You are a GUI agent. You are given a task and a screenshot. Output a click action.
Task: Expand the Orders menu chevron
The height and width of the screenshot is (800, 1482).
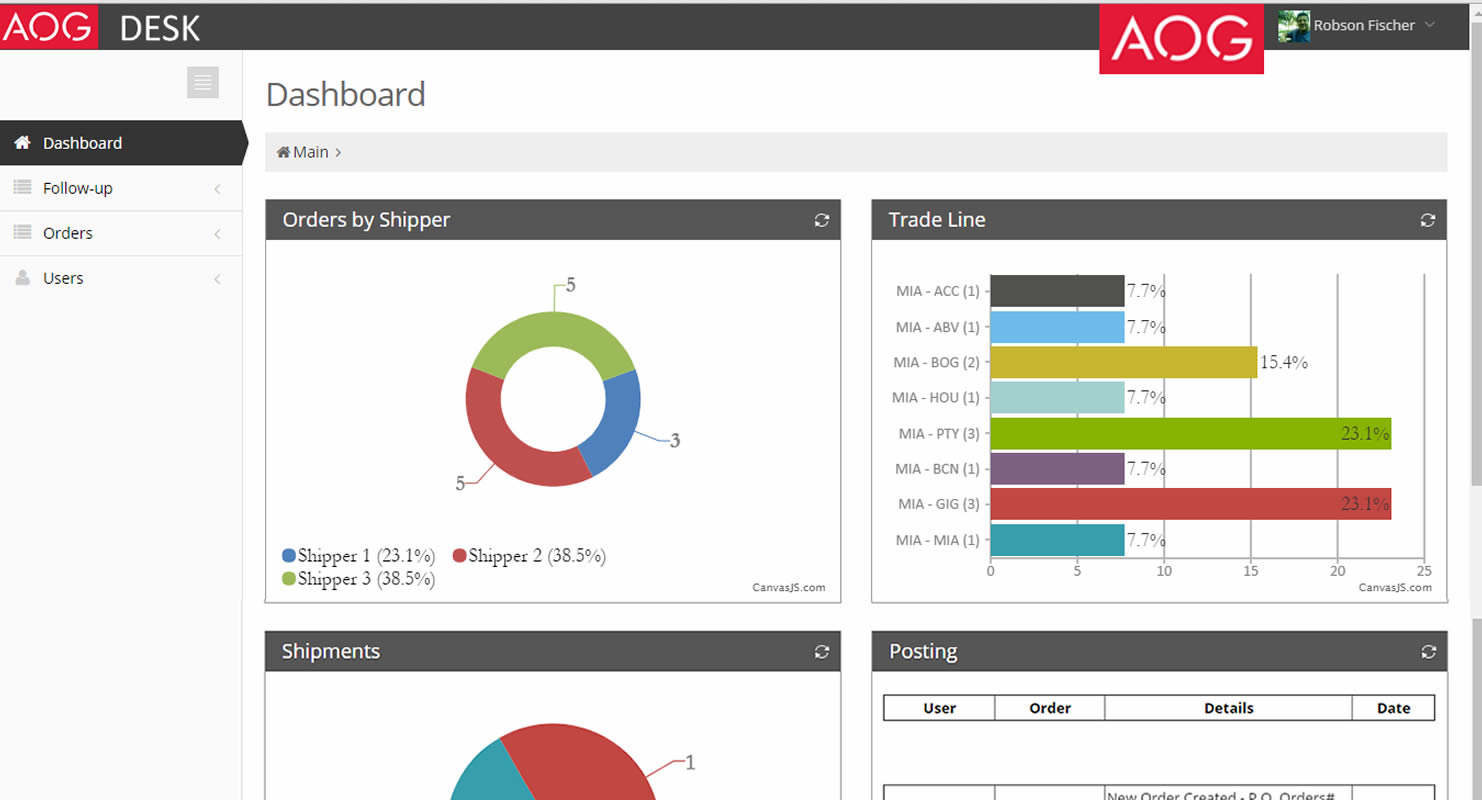[217, 234]
